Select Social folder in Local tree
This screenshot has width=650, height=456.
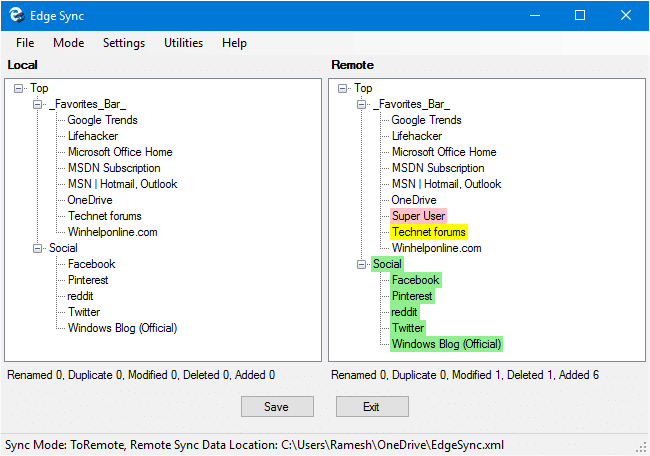pyautogui.click(x=63, y=248)
